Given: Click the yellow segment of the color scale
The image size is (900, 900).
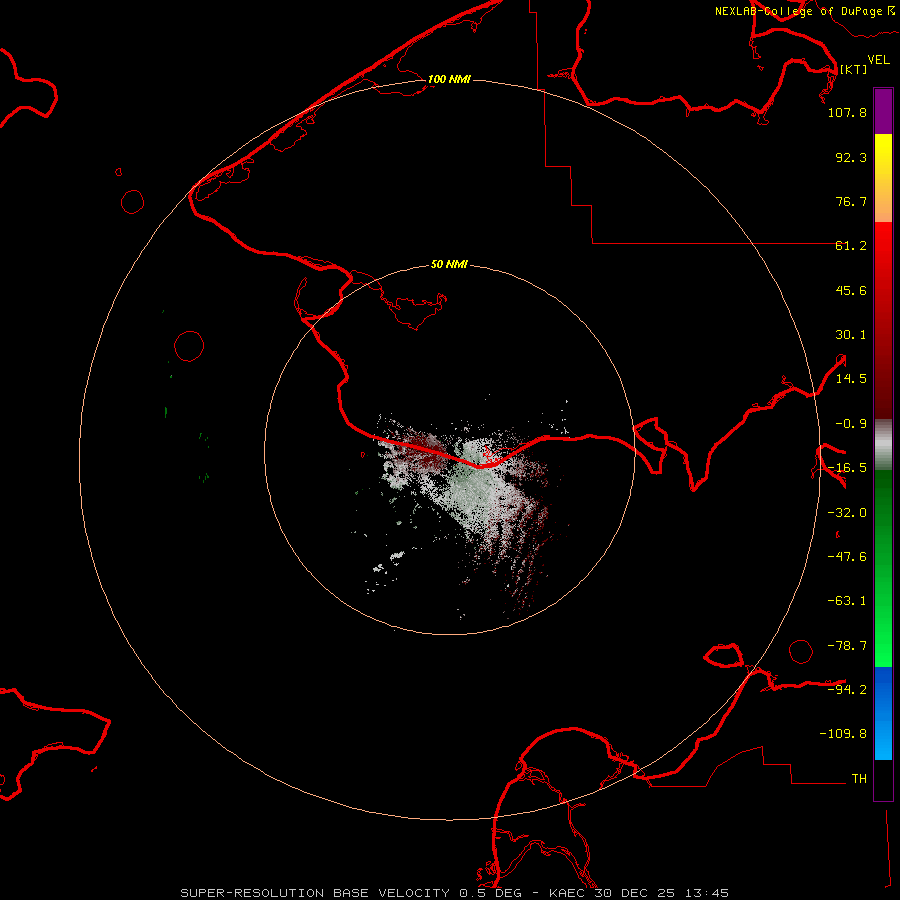Looking at the screenshot, I should 883,155.
